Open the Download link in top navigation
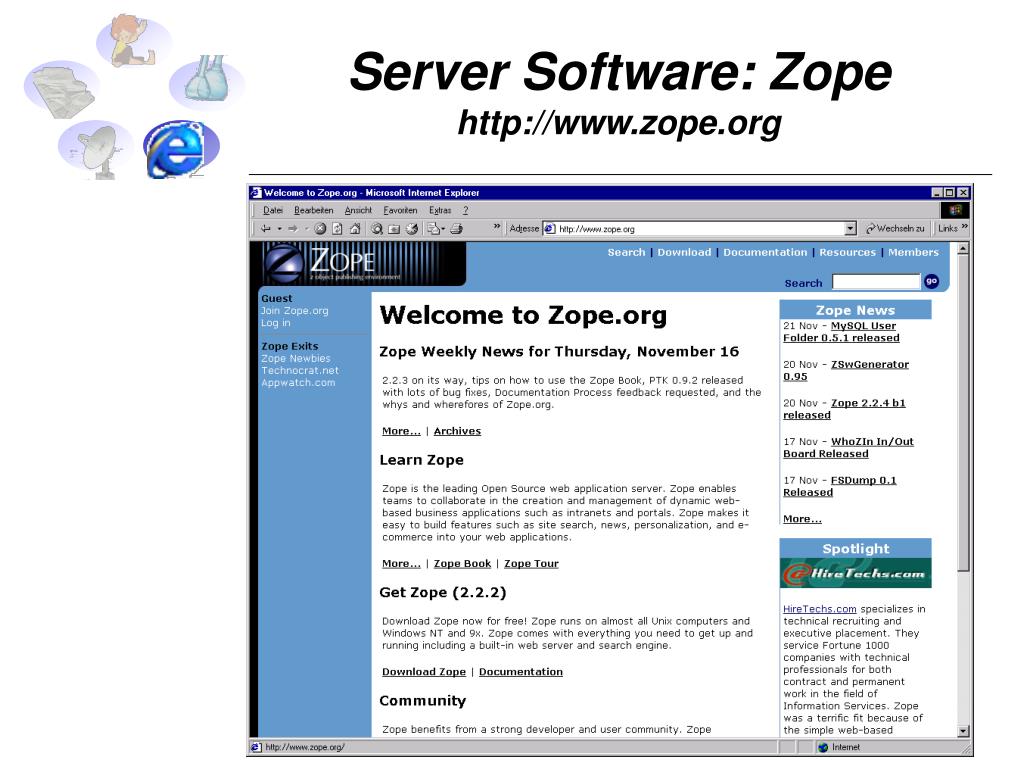Screen dimensions: 1024x768 [684, 252]
